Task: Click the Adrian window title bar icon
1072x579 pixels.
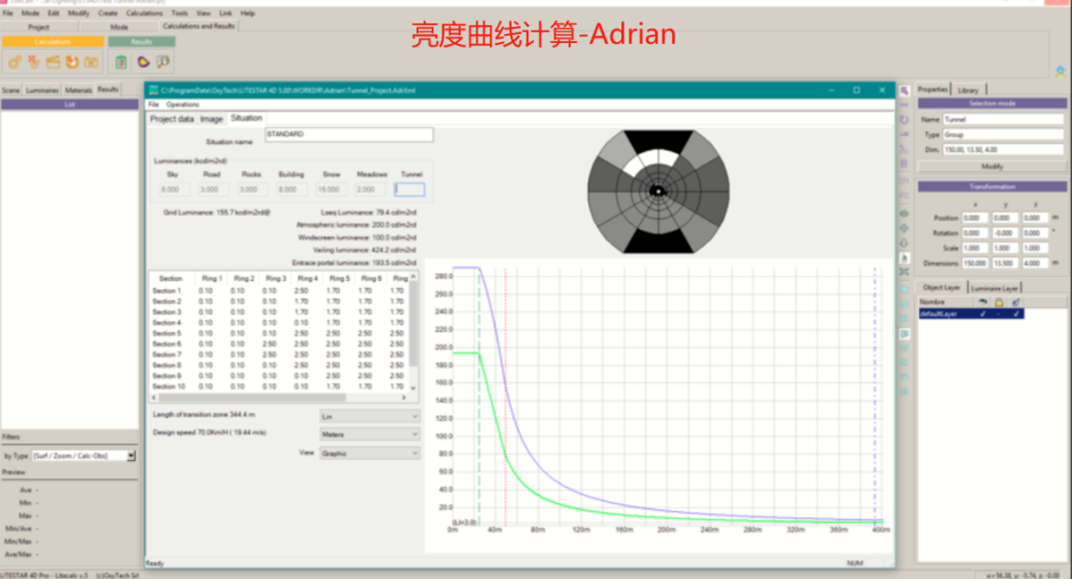Action: tap(153, 90)
